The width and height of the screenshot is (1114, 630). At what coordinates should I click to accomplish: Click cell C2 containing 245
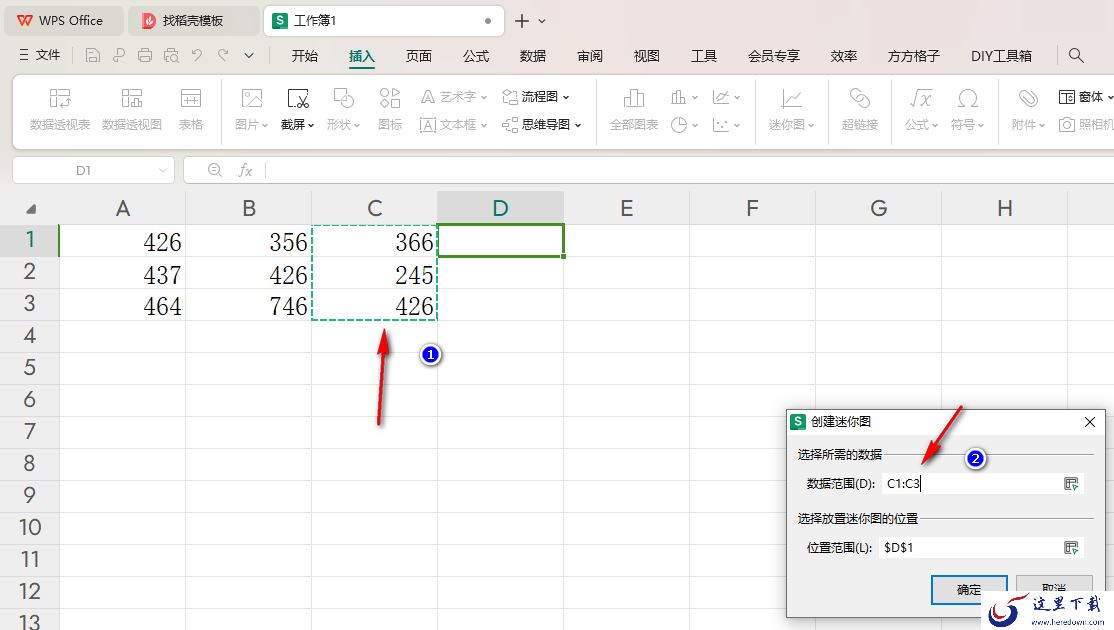coord(374,273)
